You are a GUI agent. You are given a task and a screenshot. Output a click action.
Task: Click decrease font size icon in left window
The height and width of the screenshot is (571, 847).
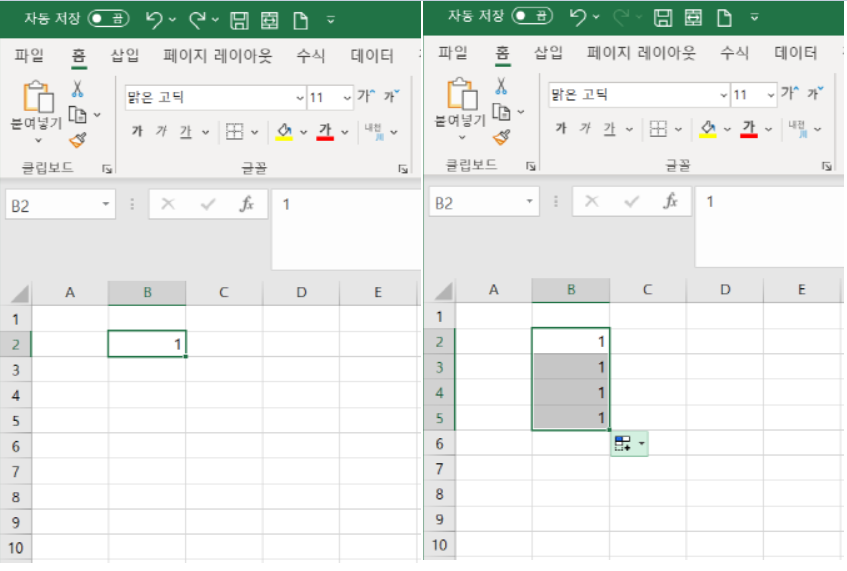pos(392,96)
